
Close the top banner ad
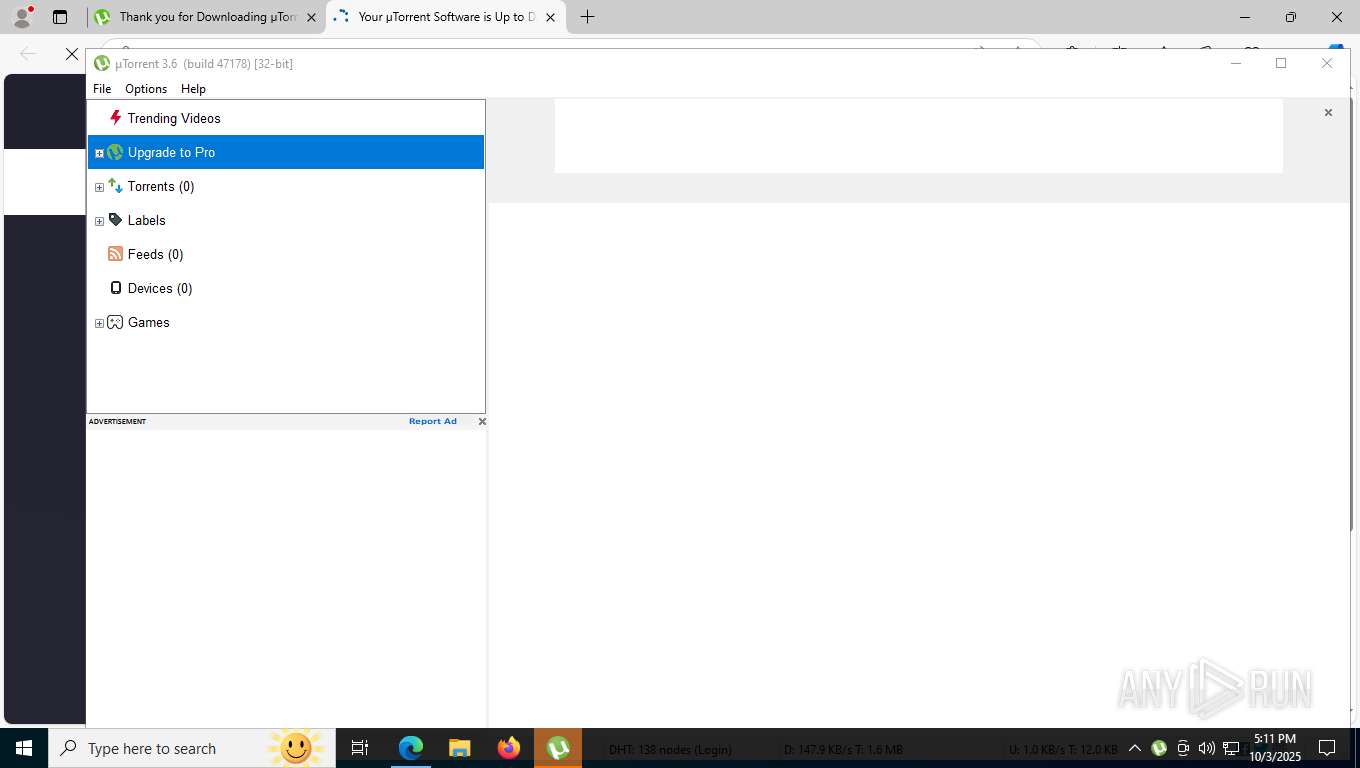tap(1328, 113)
